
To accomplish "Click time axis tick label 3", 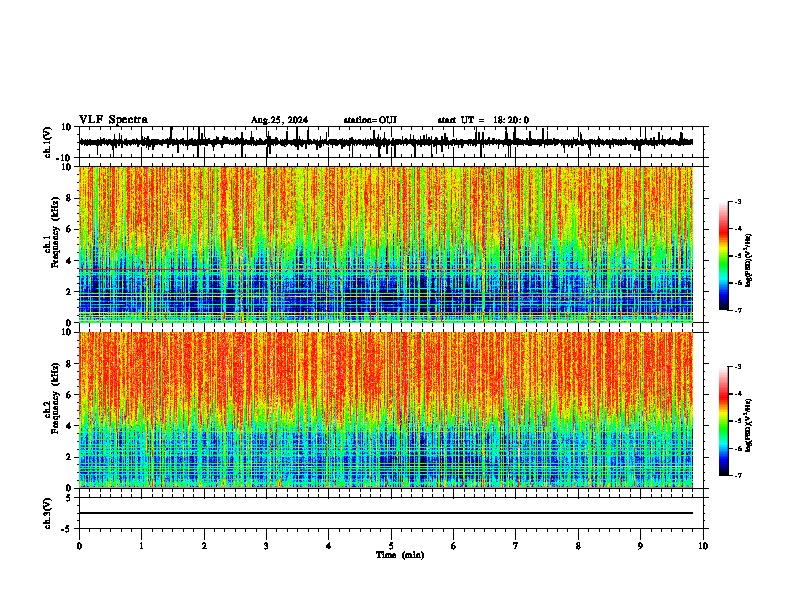I will click(266, 546).
